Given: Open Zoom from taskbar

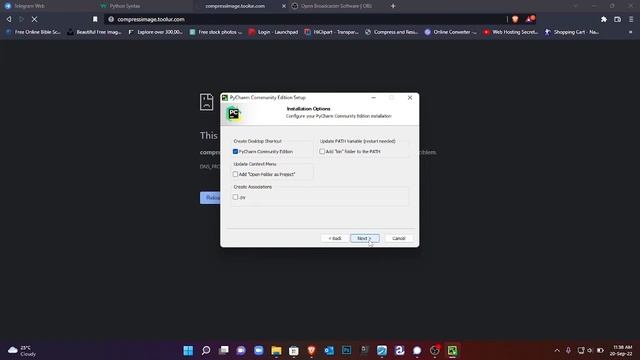Looking at the screenshot, I should [259, 350].
